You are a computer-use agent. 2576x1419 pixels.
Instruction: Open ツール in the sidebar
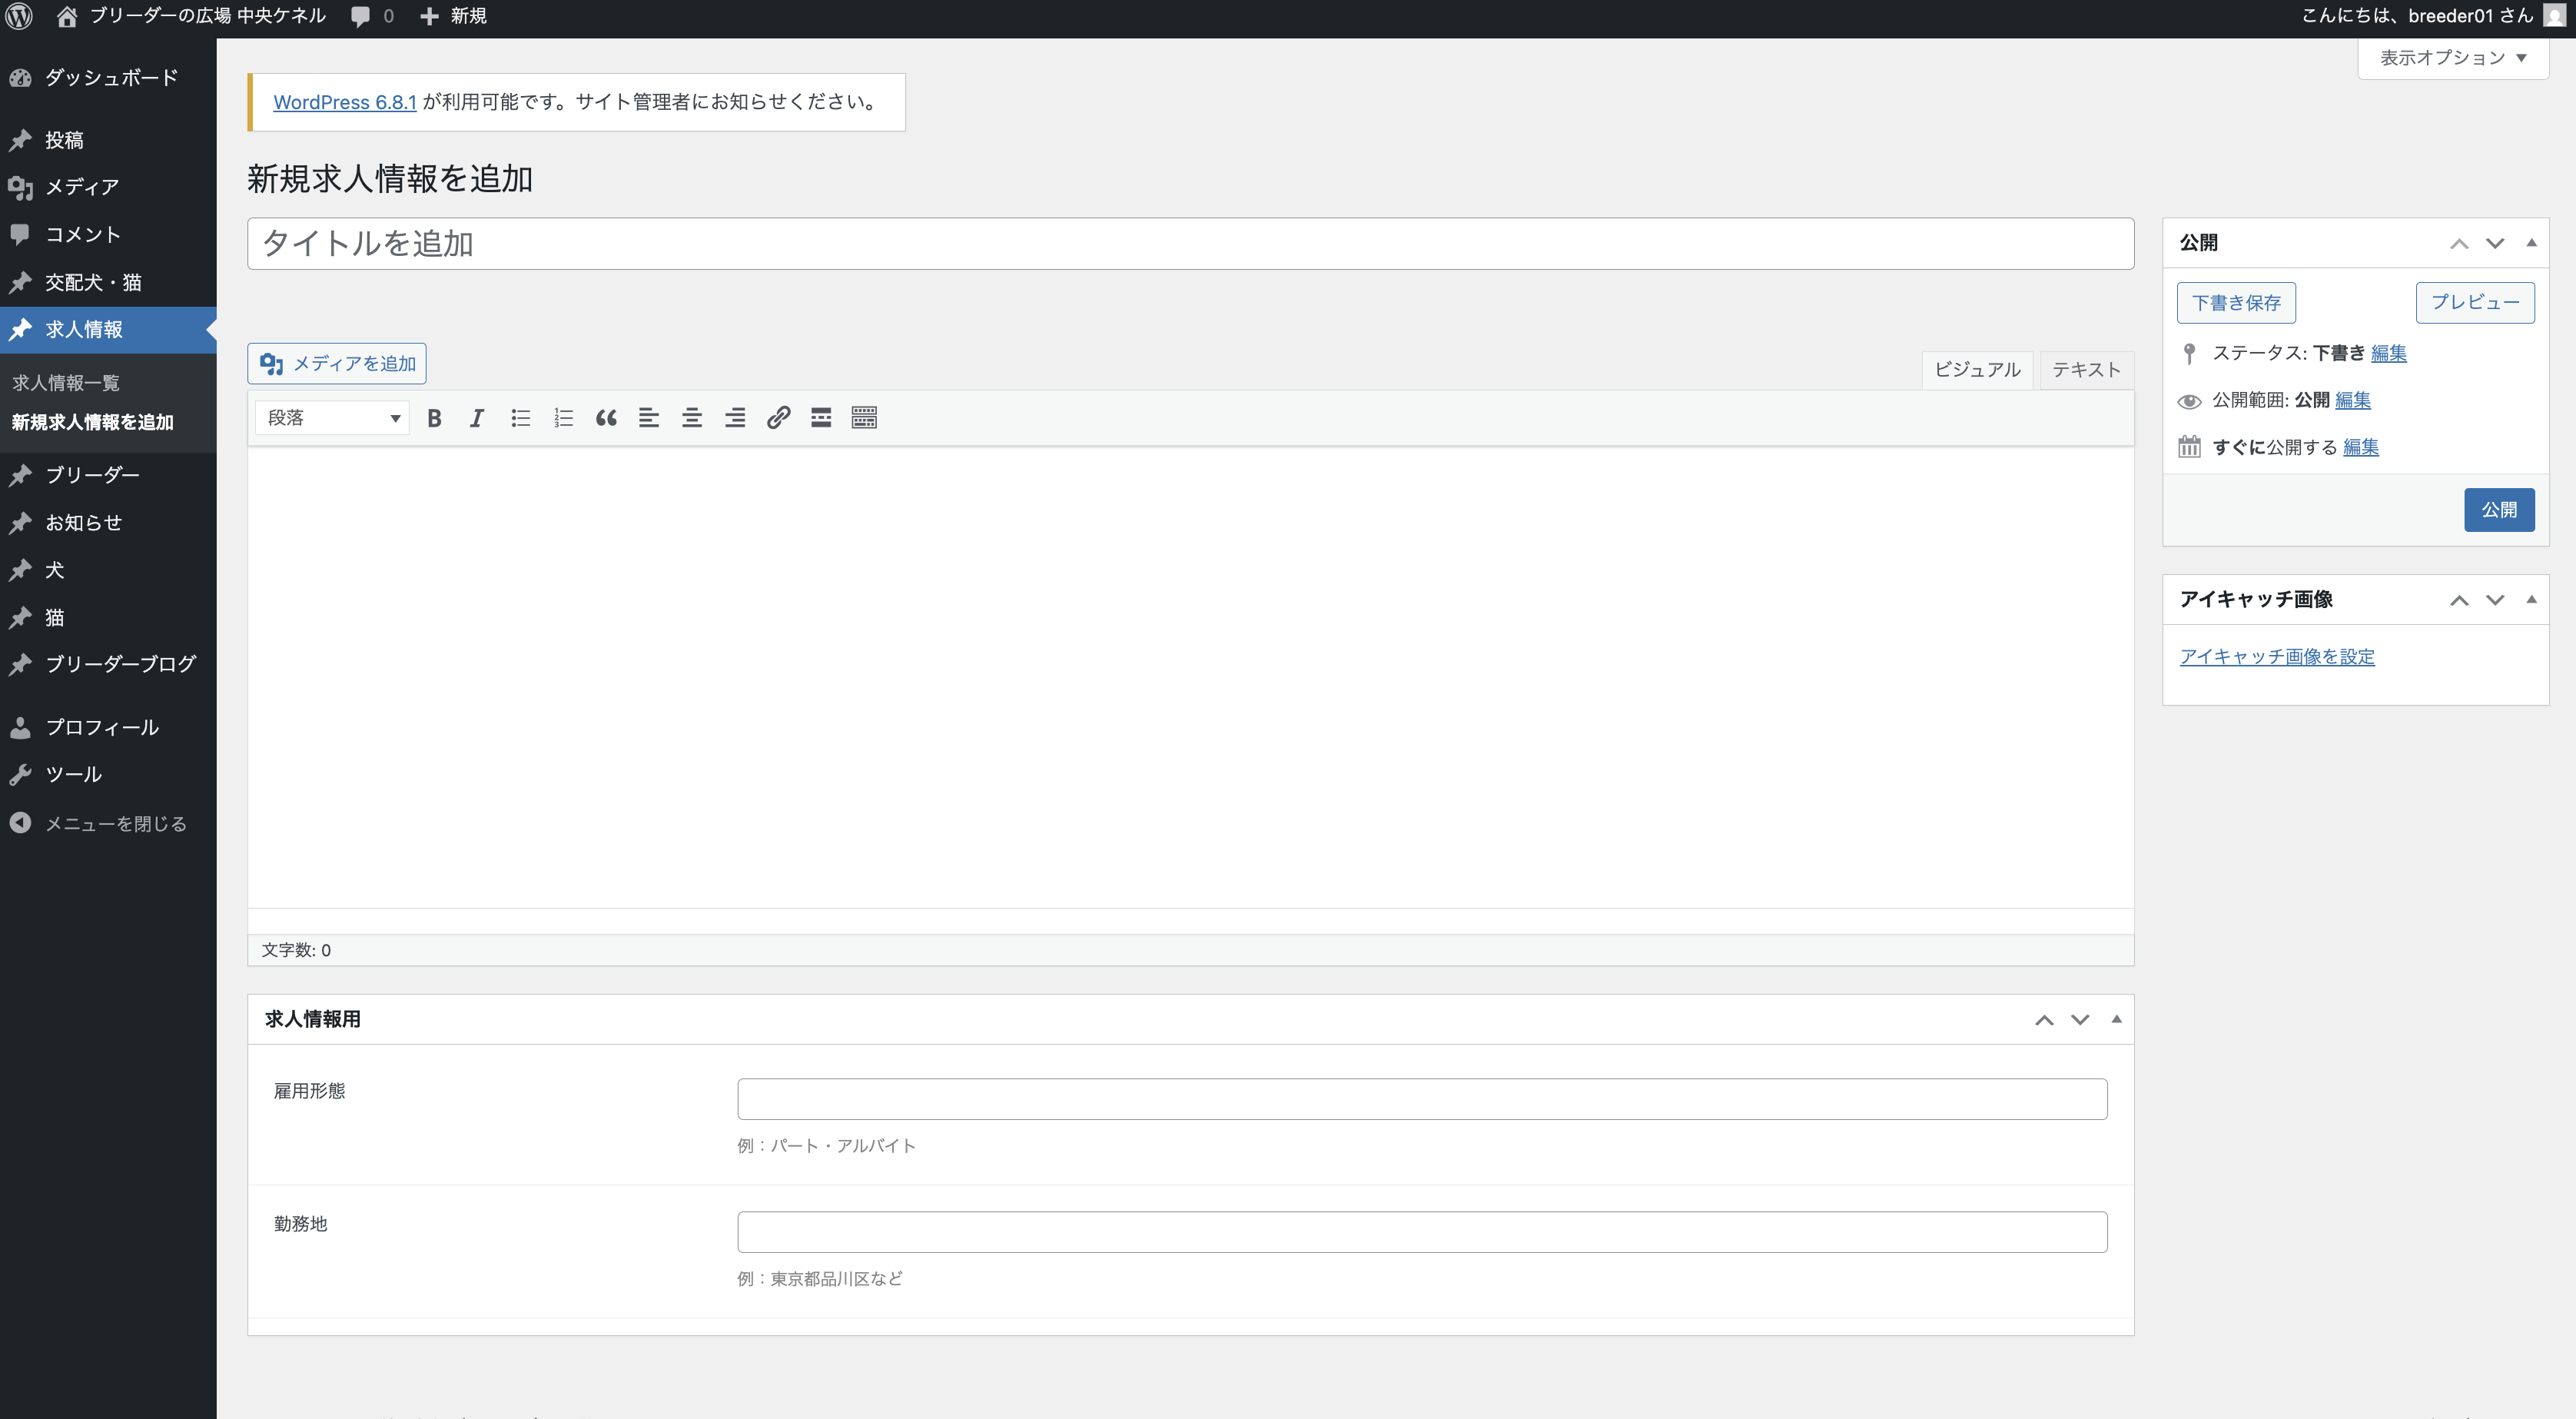(x=108, y=775)
